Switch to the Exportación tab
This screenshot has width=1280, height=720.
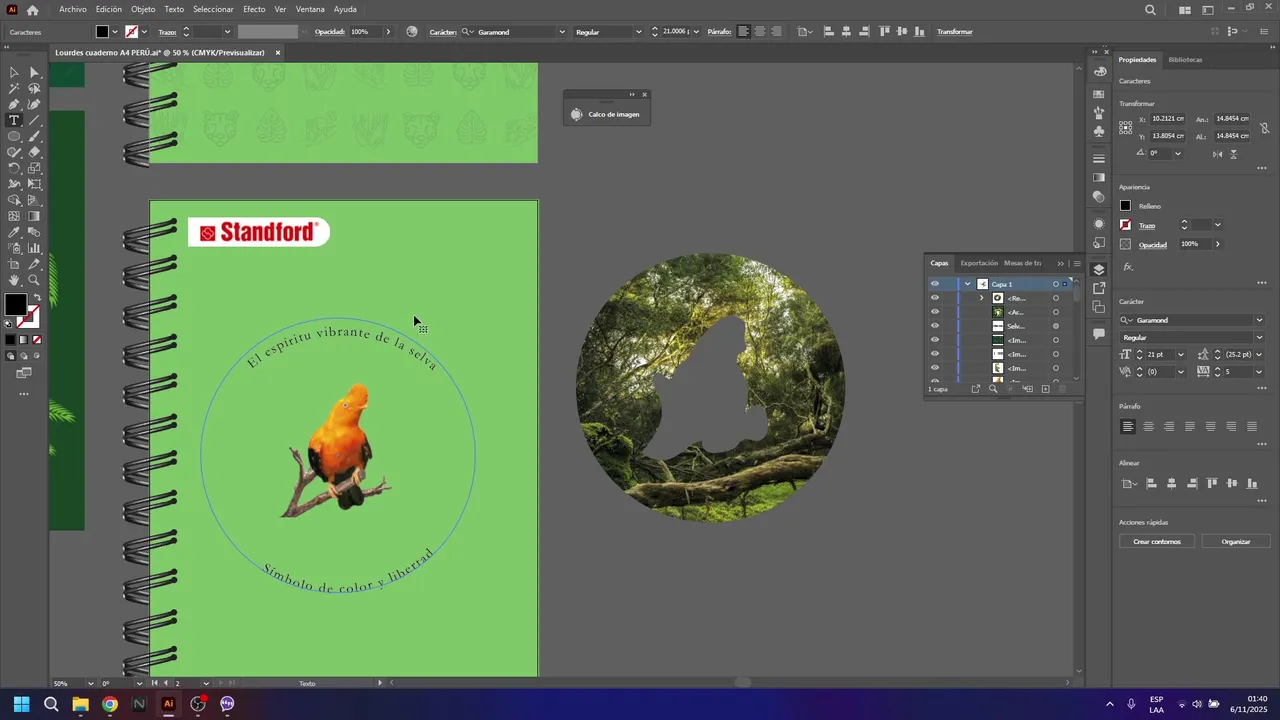(x=979, y=263)
